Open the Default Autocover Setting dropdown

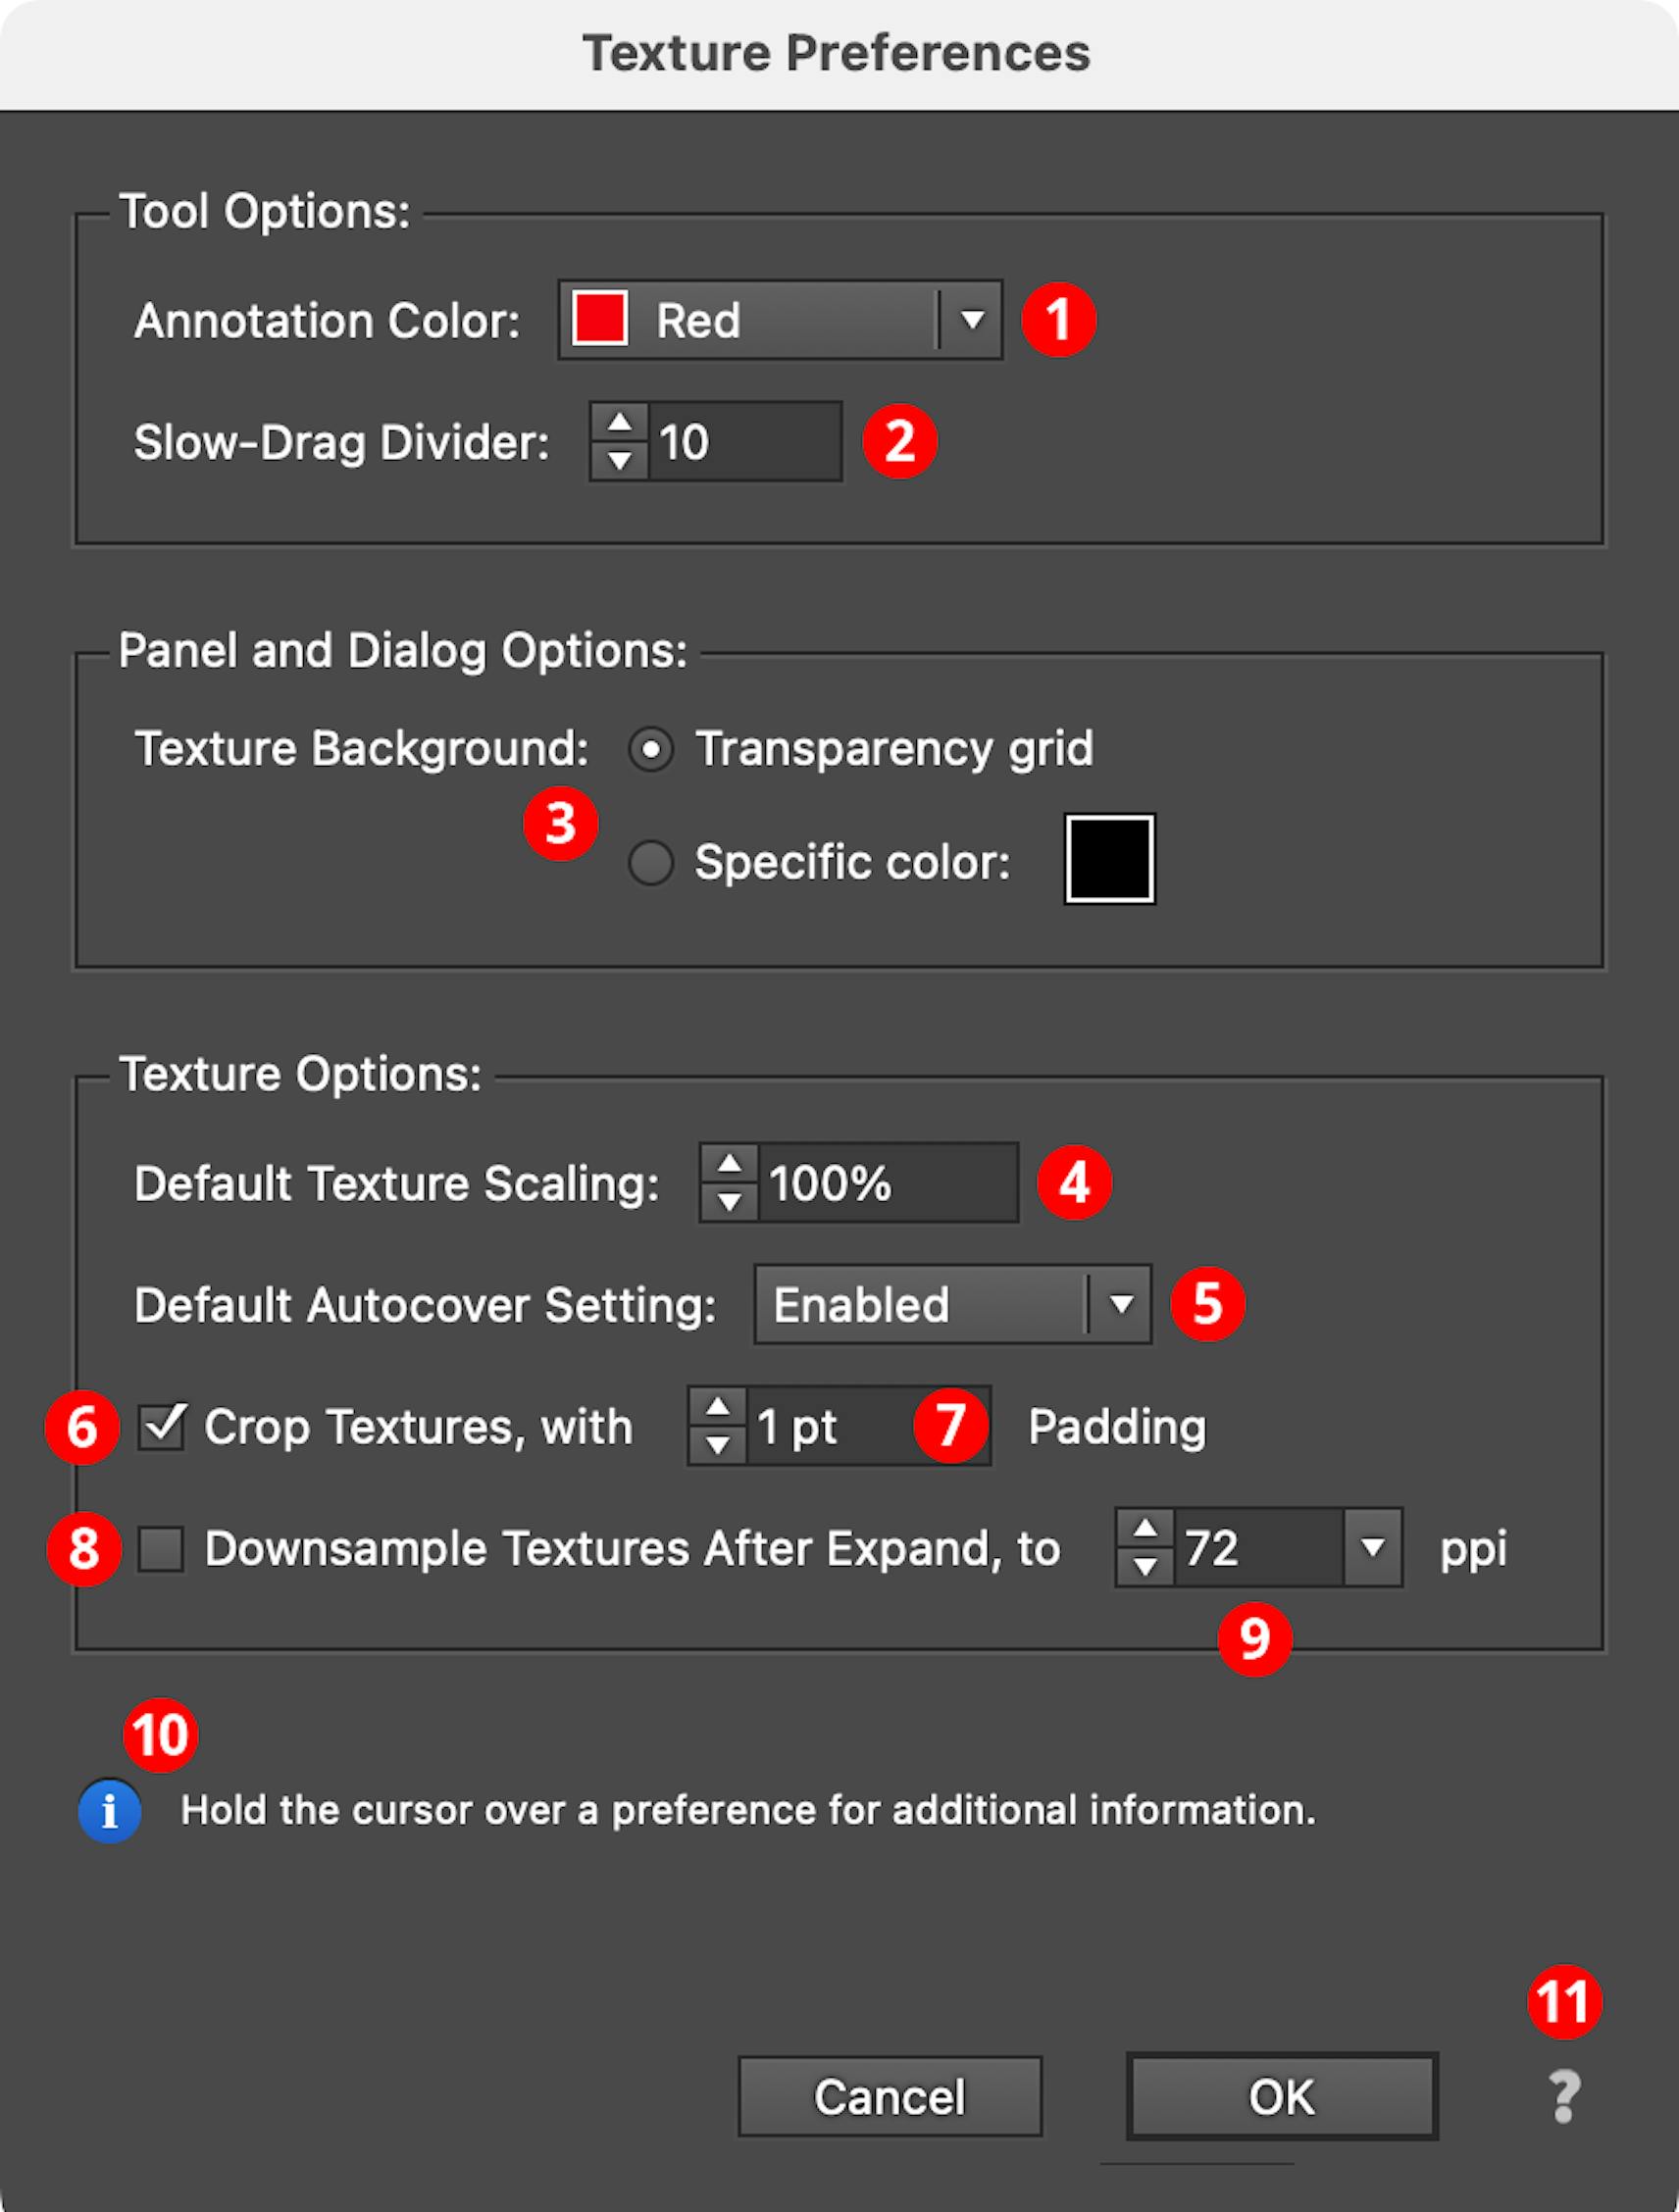click(953, 1304)
